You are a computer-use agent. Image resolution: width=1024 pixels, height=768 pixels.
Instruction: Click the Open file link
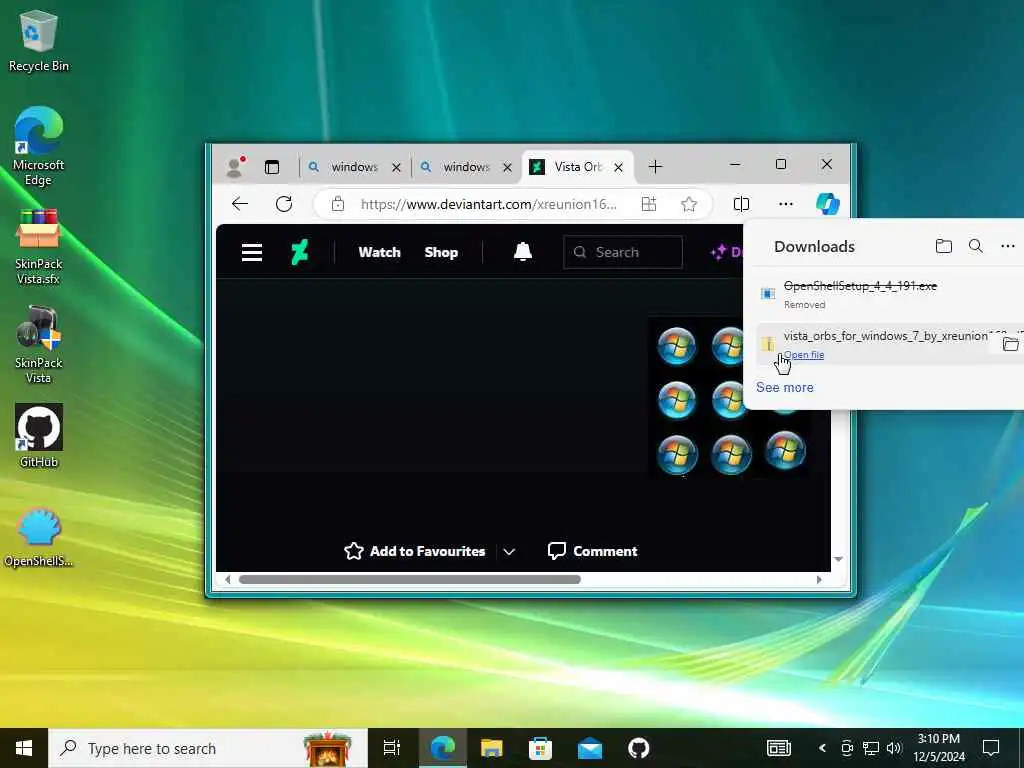[x=804, y=355]
